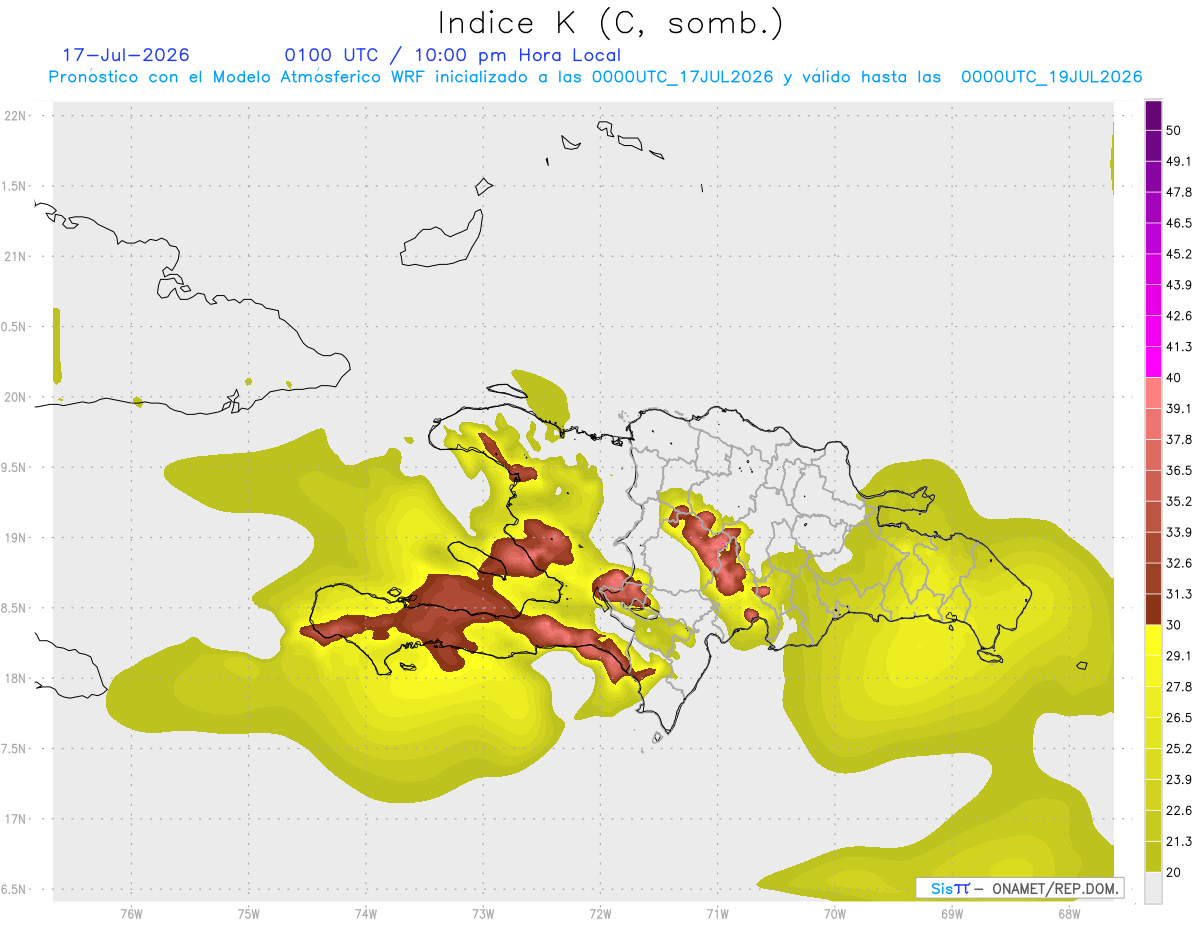Click the '36.5' value on the color scale
Screen dimensions: 1200x927
1179,470
